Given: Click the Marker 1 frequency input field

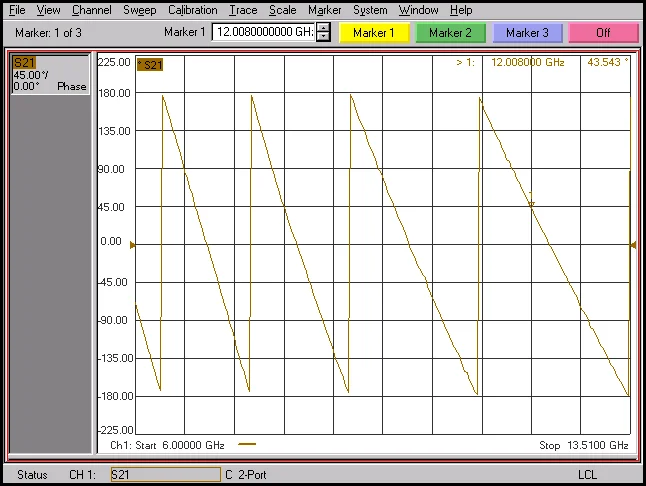Looking at the screenshot, I should (x=263, y=33).
